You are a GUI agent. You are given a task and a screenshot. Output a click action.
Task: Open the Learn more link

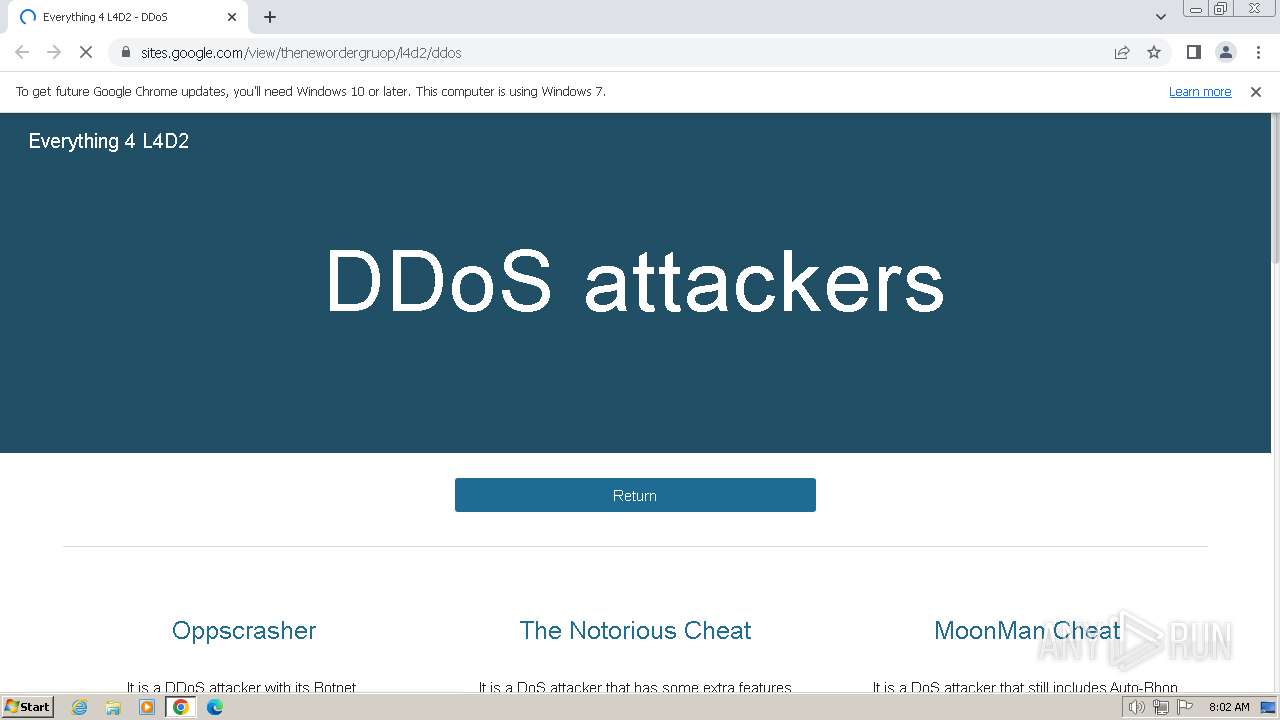[x=1200, y=91]
